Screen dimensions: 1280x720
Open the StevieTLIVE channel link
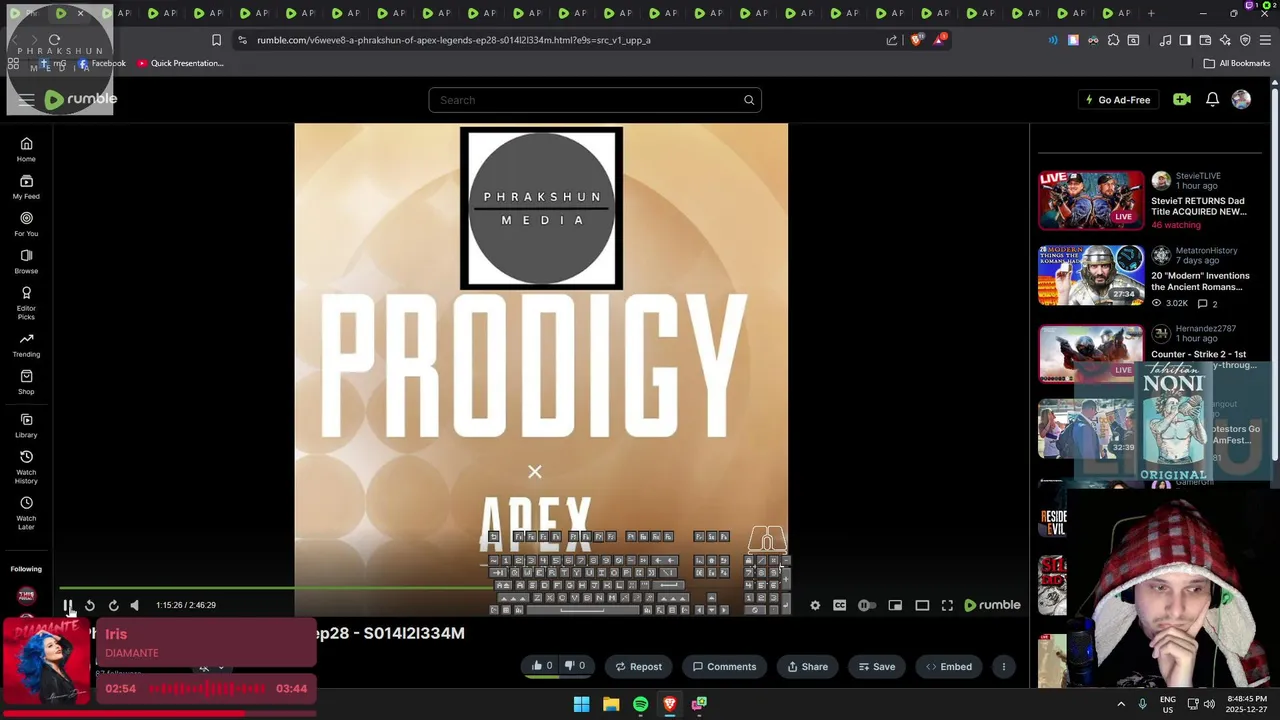click(1198, 175)
